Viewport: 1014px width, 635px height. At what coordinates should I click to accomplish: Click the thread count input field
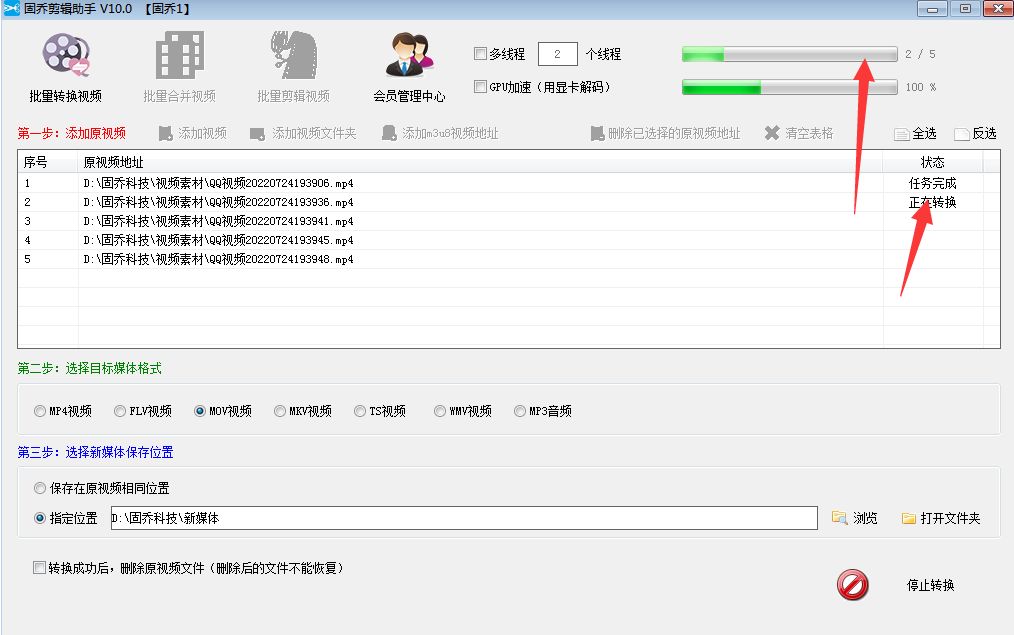[x=557, y=54]
